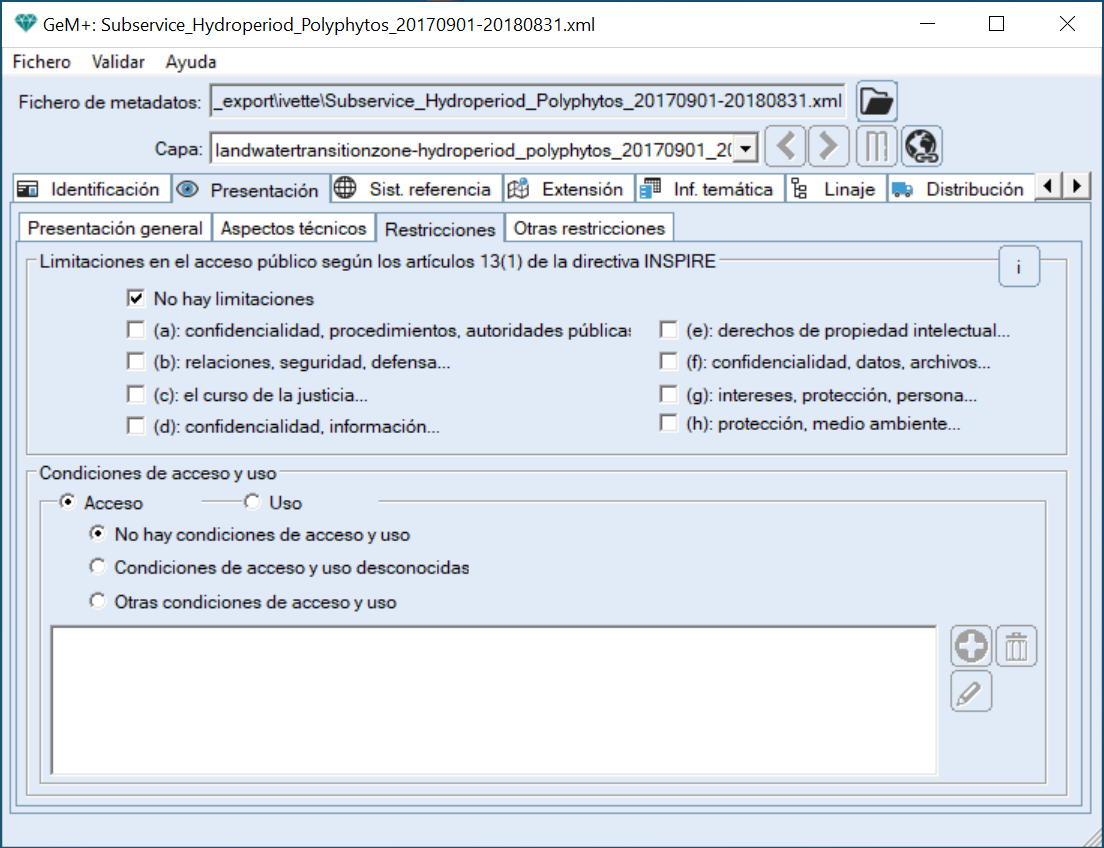Click the INSPIRE info 'i' button
This screenshot has width=1104, height=848.
(1019, 268)
